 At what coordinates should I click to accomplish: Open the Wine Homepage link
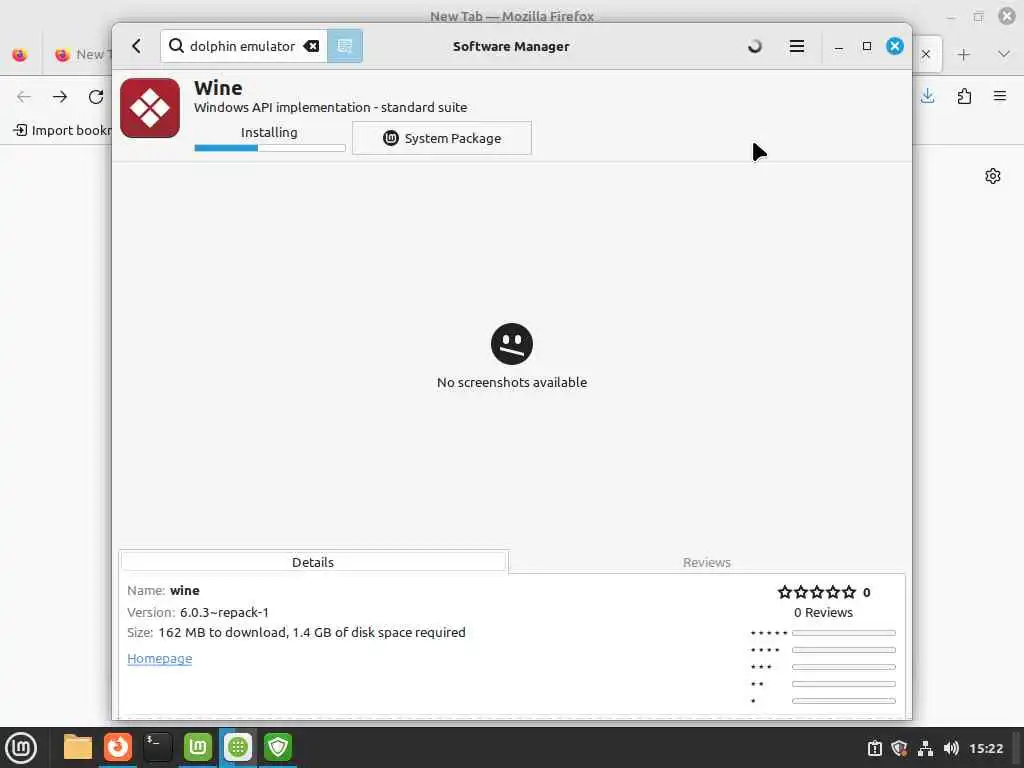click(x=159, y=659)
